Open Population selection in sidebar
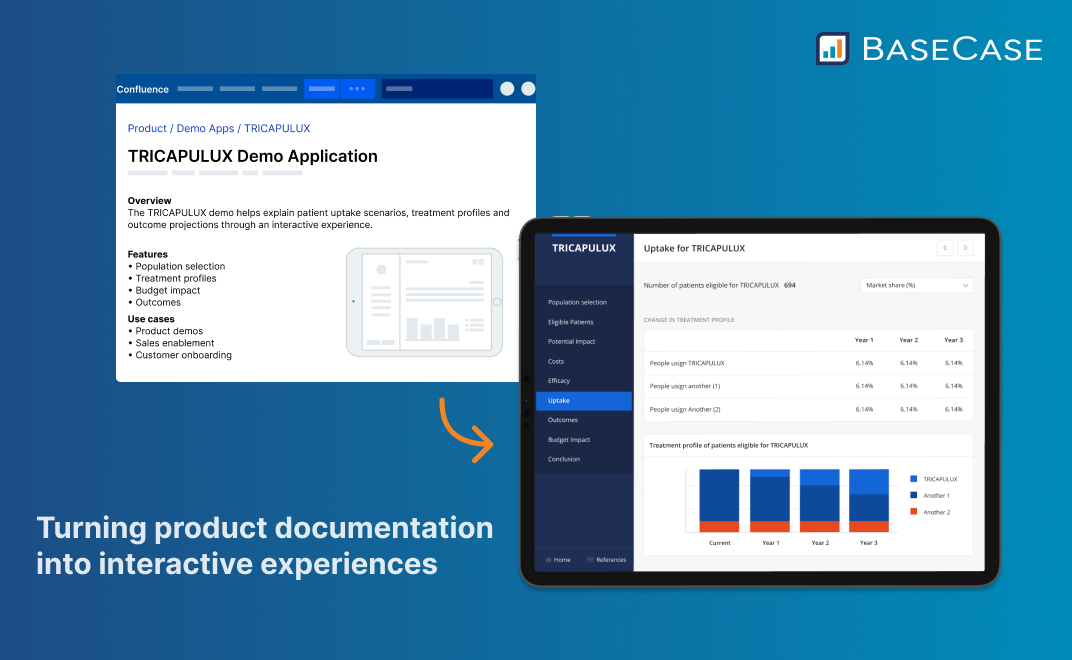Image resolution: width=1072 pixels, height=660 pixels. (x=577, y=302)
